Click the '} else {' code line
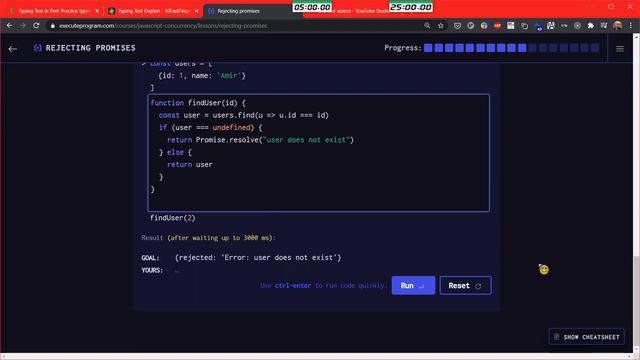The height and width of the screenshot is (360, 640). [175, 152]
